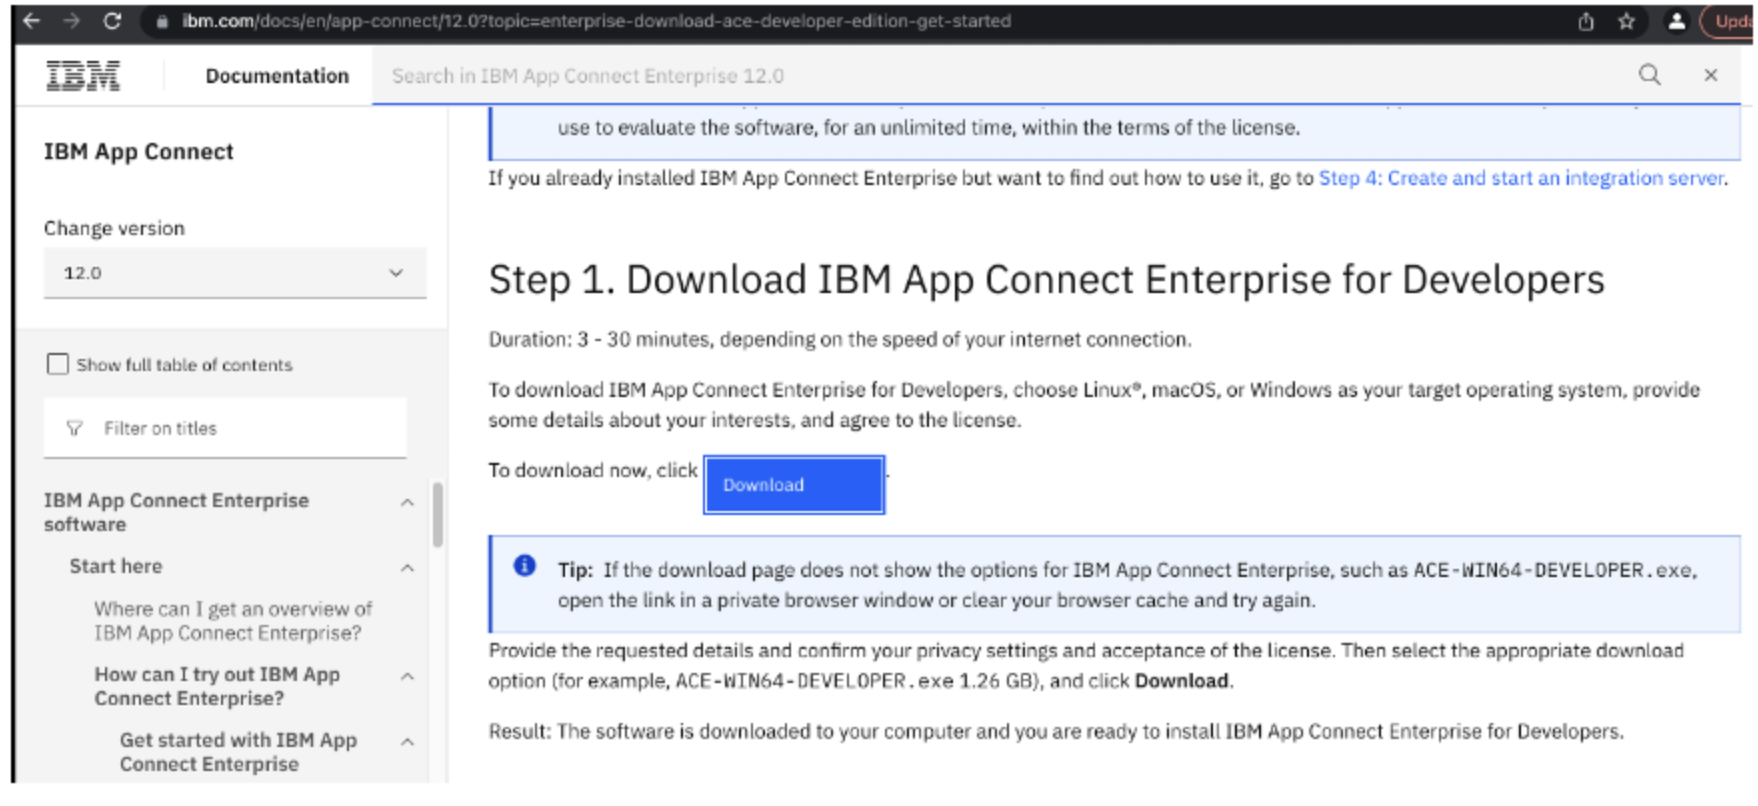Click the filter funnel icon
The width and height of the screenshot is (1758, 806).
coord(74,428)
